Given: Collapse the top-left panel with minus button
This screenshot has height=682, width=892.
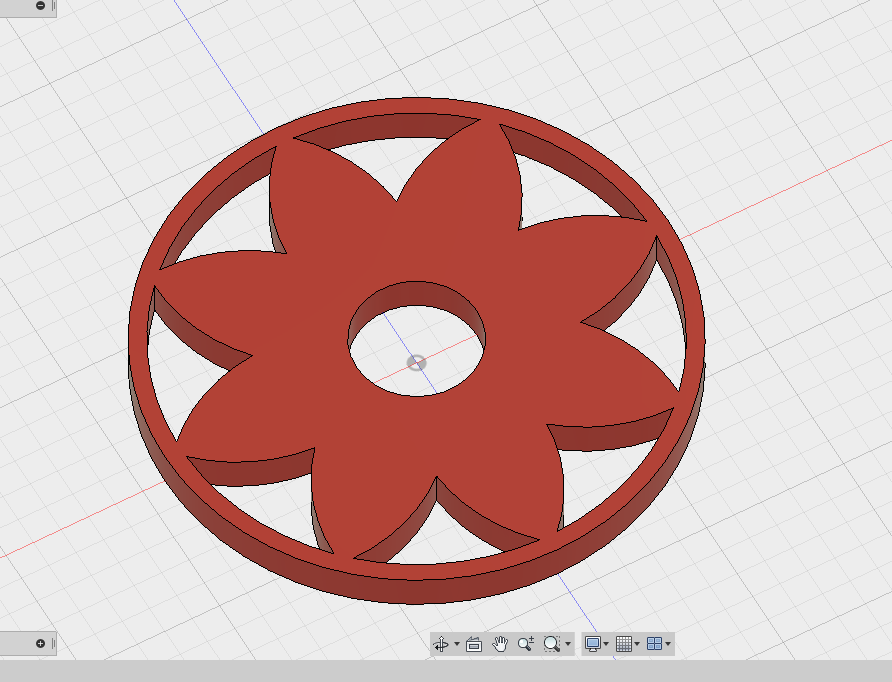Looking at the screenshot, I should pyautogui.click(x=40, y=7).
